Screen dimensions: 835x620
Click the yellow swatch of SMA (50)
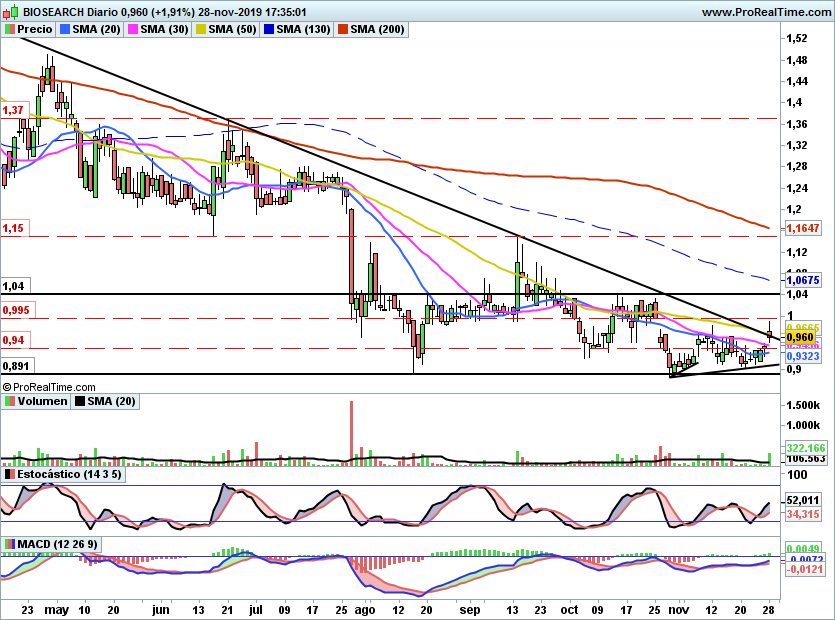tap(201, 29)
